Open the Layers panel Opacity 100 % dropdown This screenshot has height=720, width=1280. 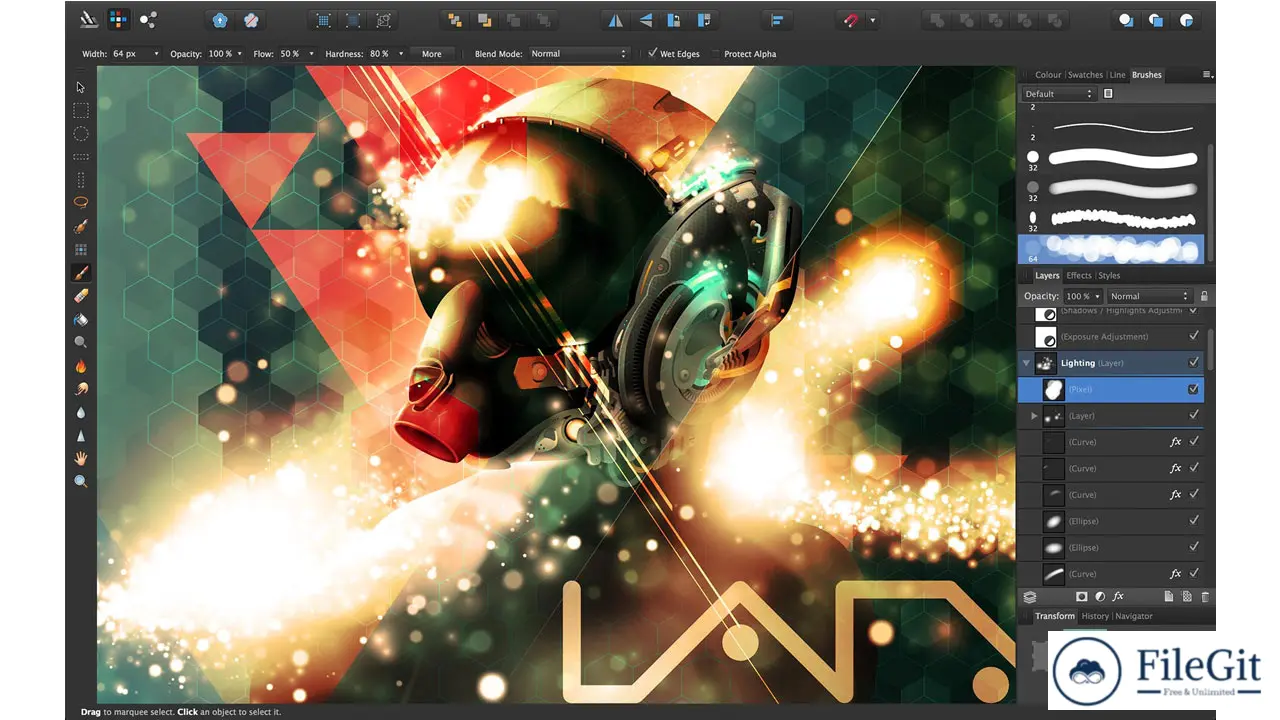pyautogui.click(x=1083, y=296)
